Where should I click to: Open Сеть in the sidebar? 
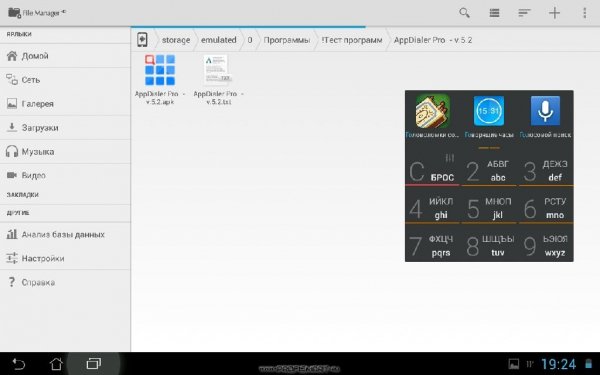point(65,80)
